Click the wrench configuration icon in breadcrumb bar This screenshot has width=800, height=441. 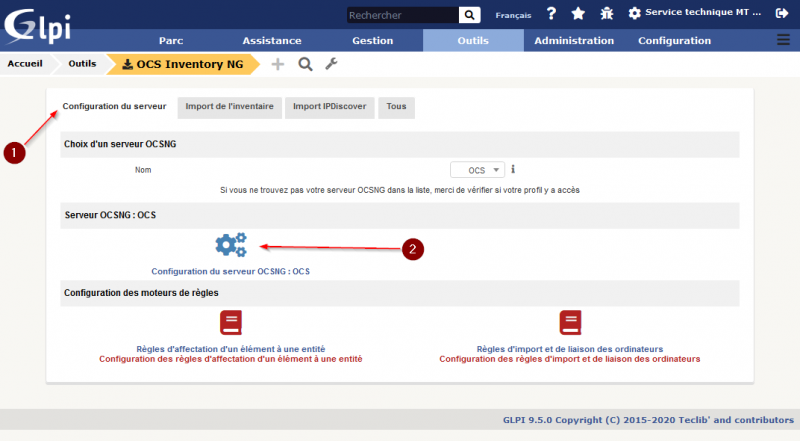tap(332, 64)
